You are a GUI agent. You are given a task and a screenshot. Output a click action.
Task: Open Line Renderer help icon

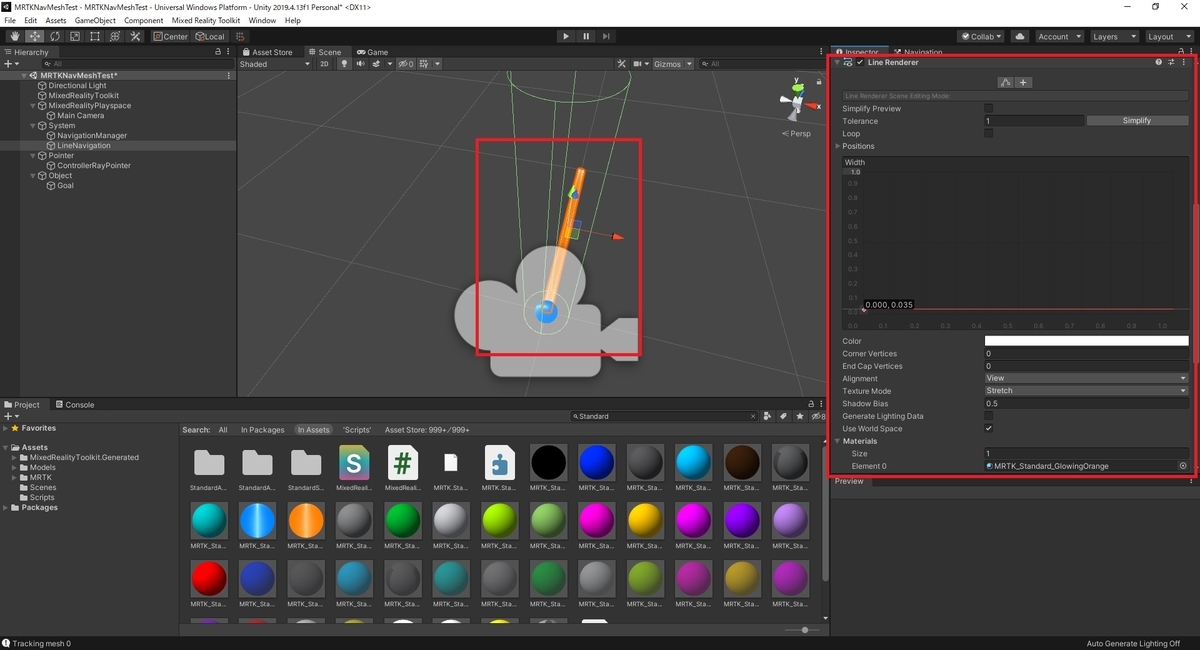point(1159,62)
